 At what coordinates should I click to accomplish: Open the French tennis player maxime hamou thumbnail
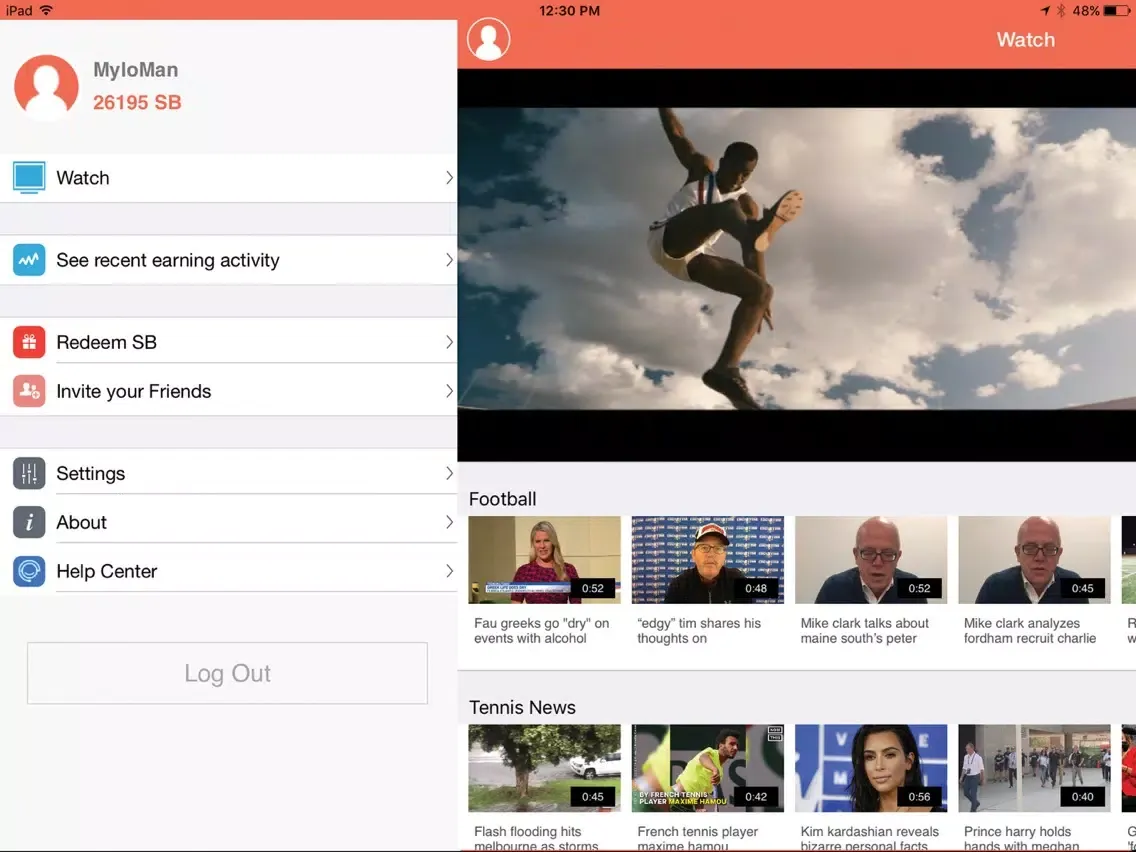[708, 768]
